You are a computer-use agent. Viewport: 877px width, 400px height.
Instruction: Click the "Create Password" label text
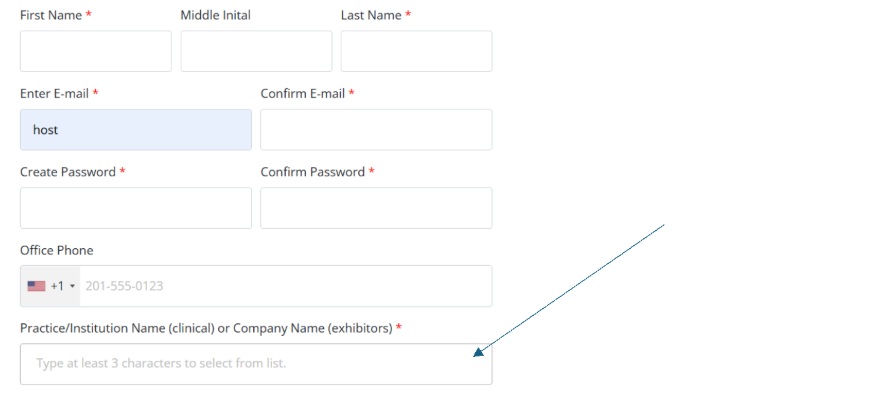click(x=68, y=172)
